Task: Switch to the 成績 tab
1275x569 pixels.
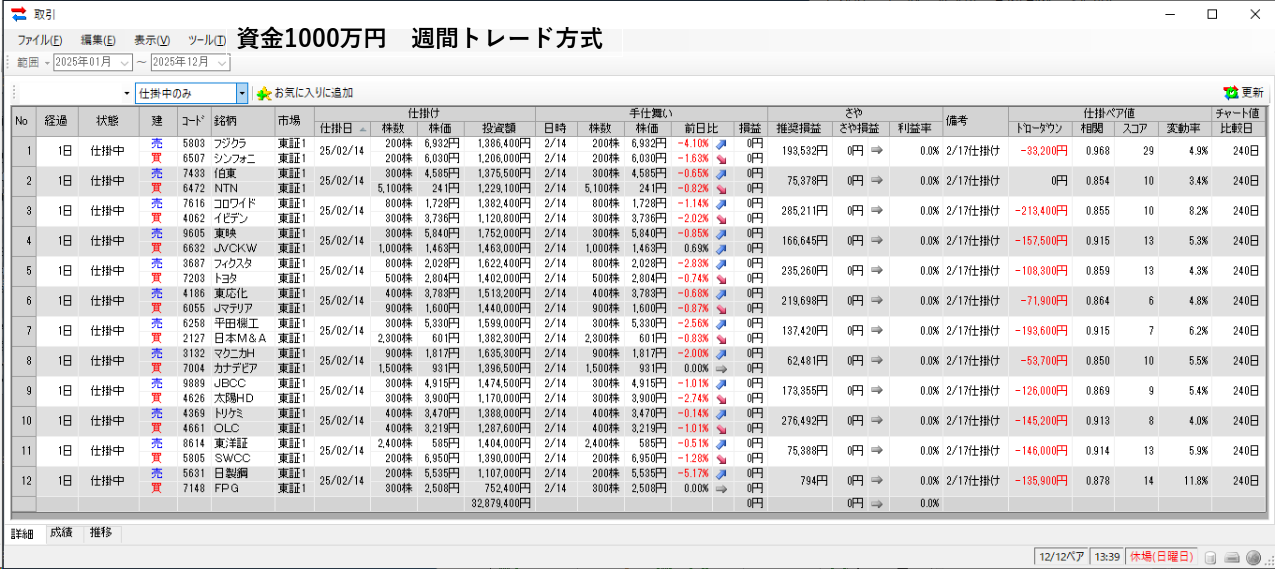Action: [62, 533]
